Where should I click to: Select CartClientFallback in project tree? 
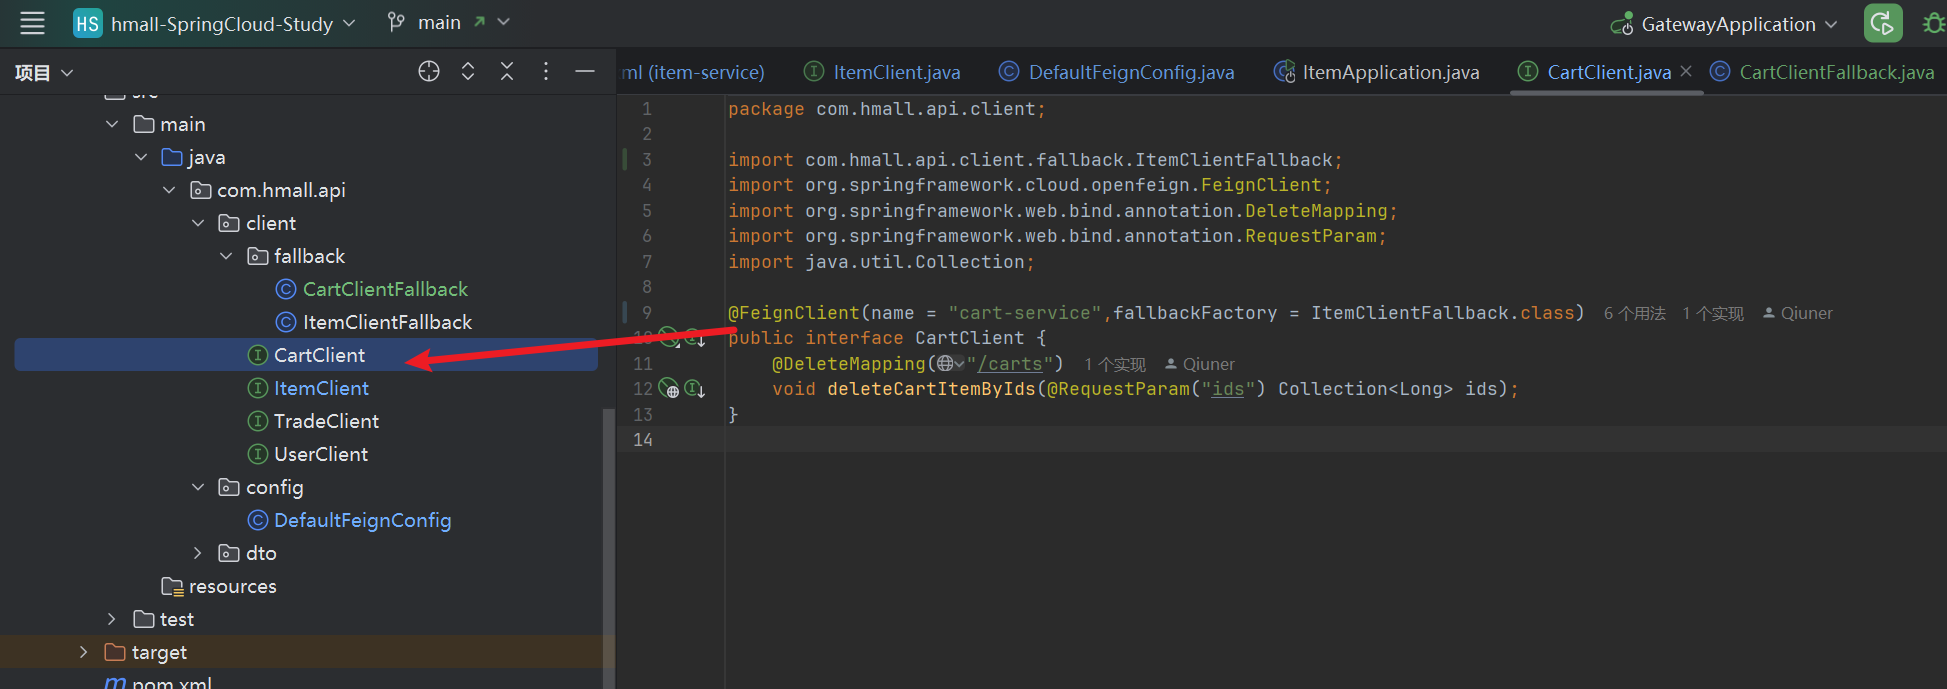click(385, 289)
